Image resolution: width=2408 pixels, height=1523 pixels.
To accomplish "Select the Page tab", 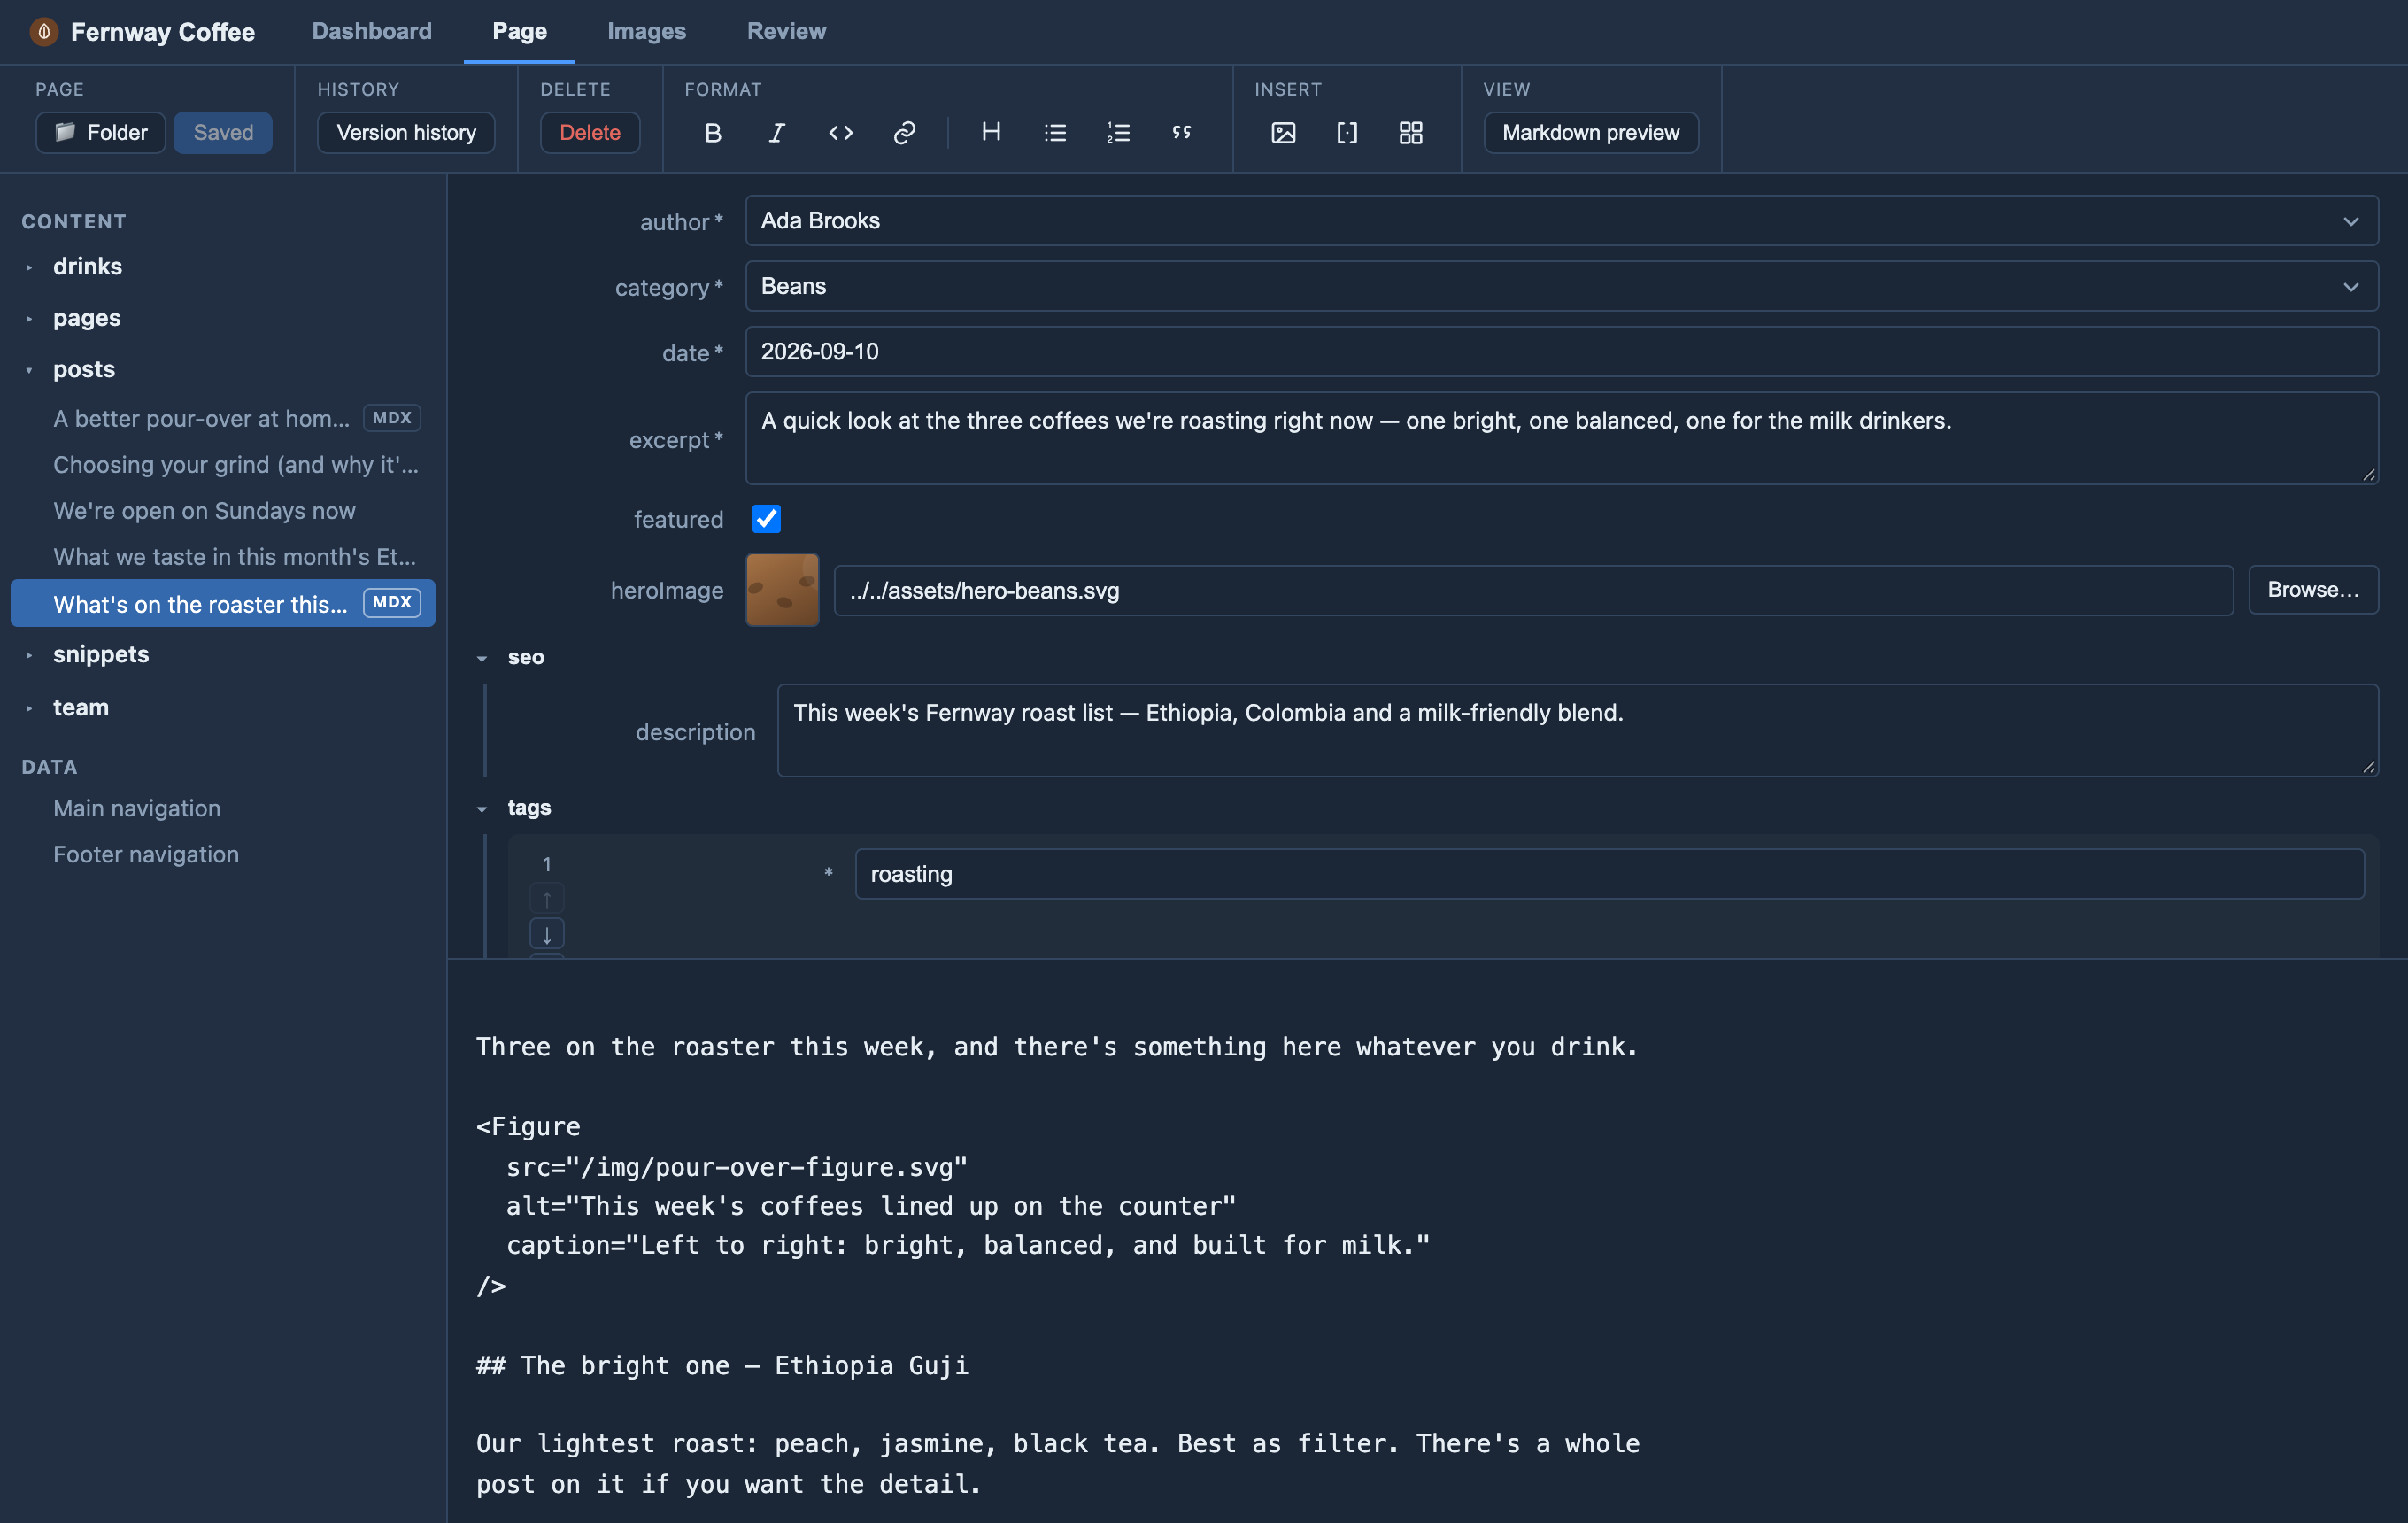I will pos(519,31).
